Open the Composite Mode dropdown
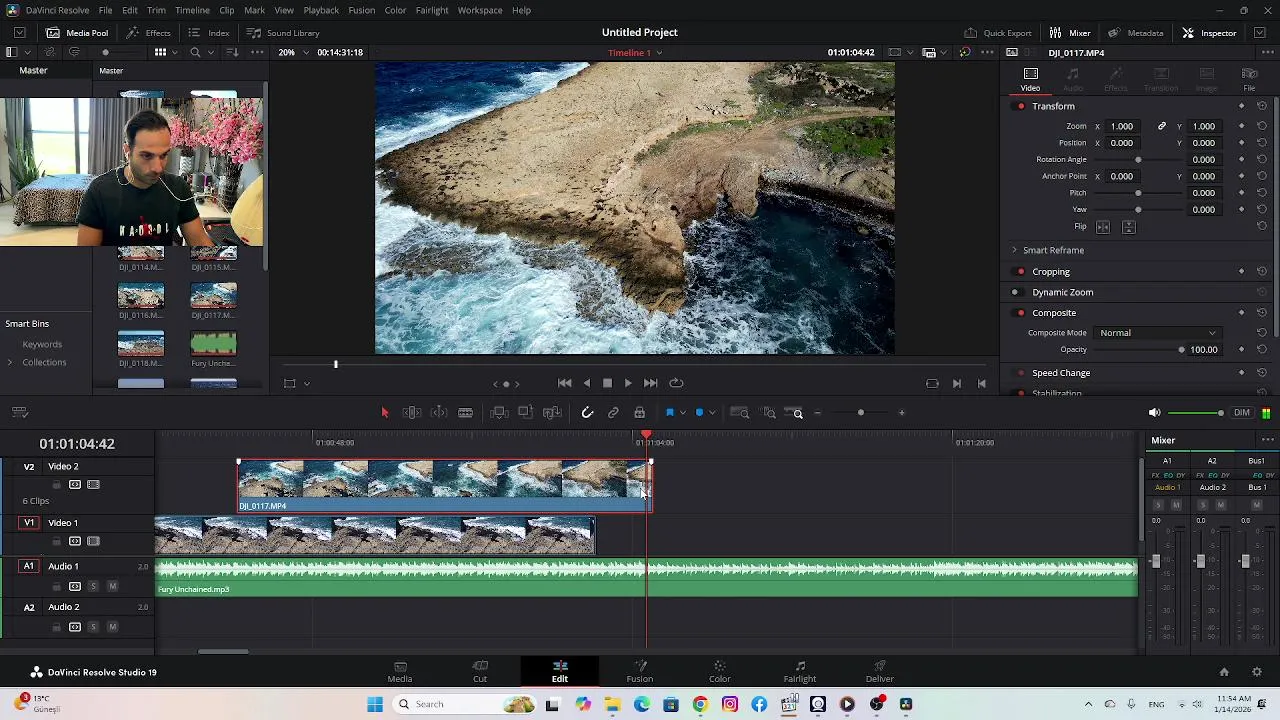1280x720 pixels. 1157,333
